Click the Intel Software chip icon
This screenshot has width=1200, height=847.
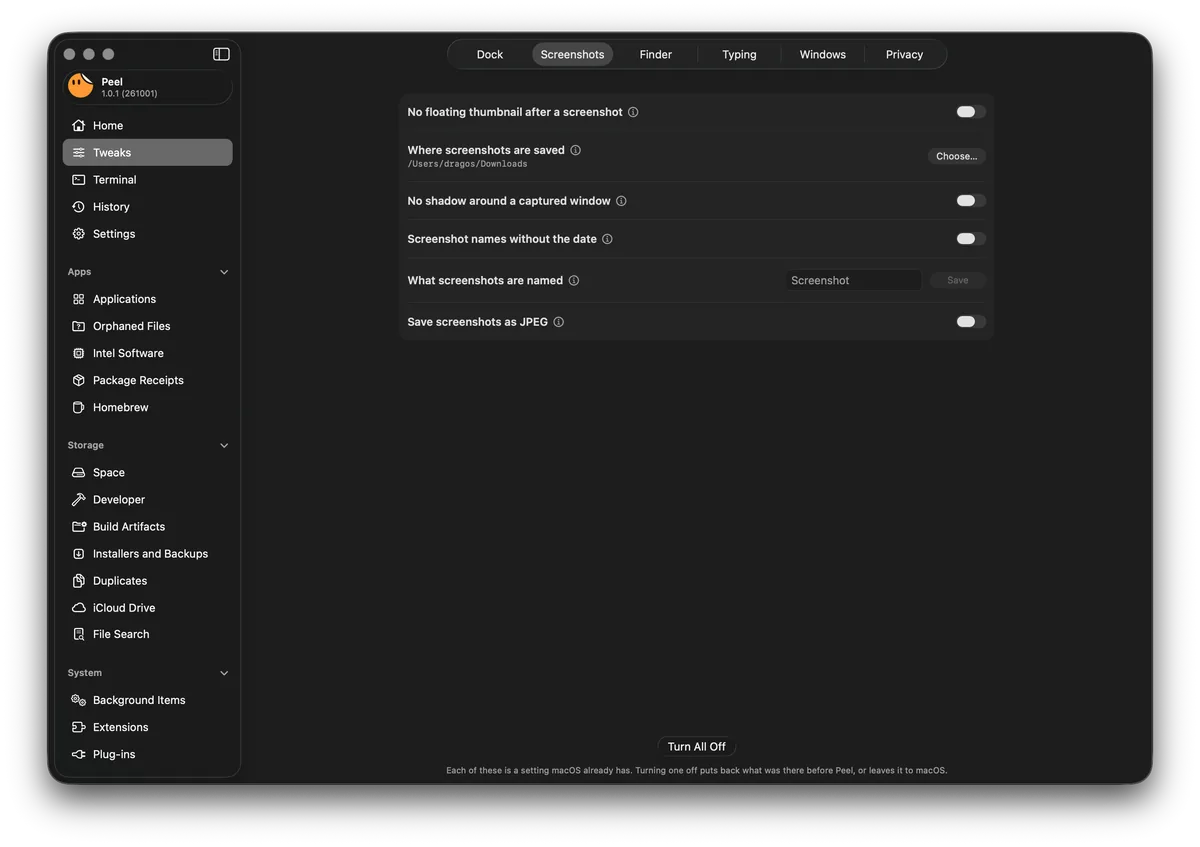coord(79,353)
